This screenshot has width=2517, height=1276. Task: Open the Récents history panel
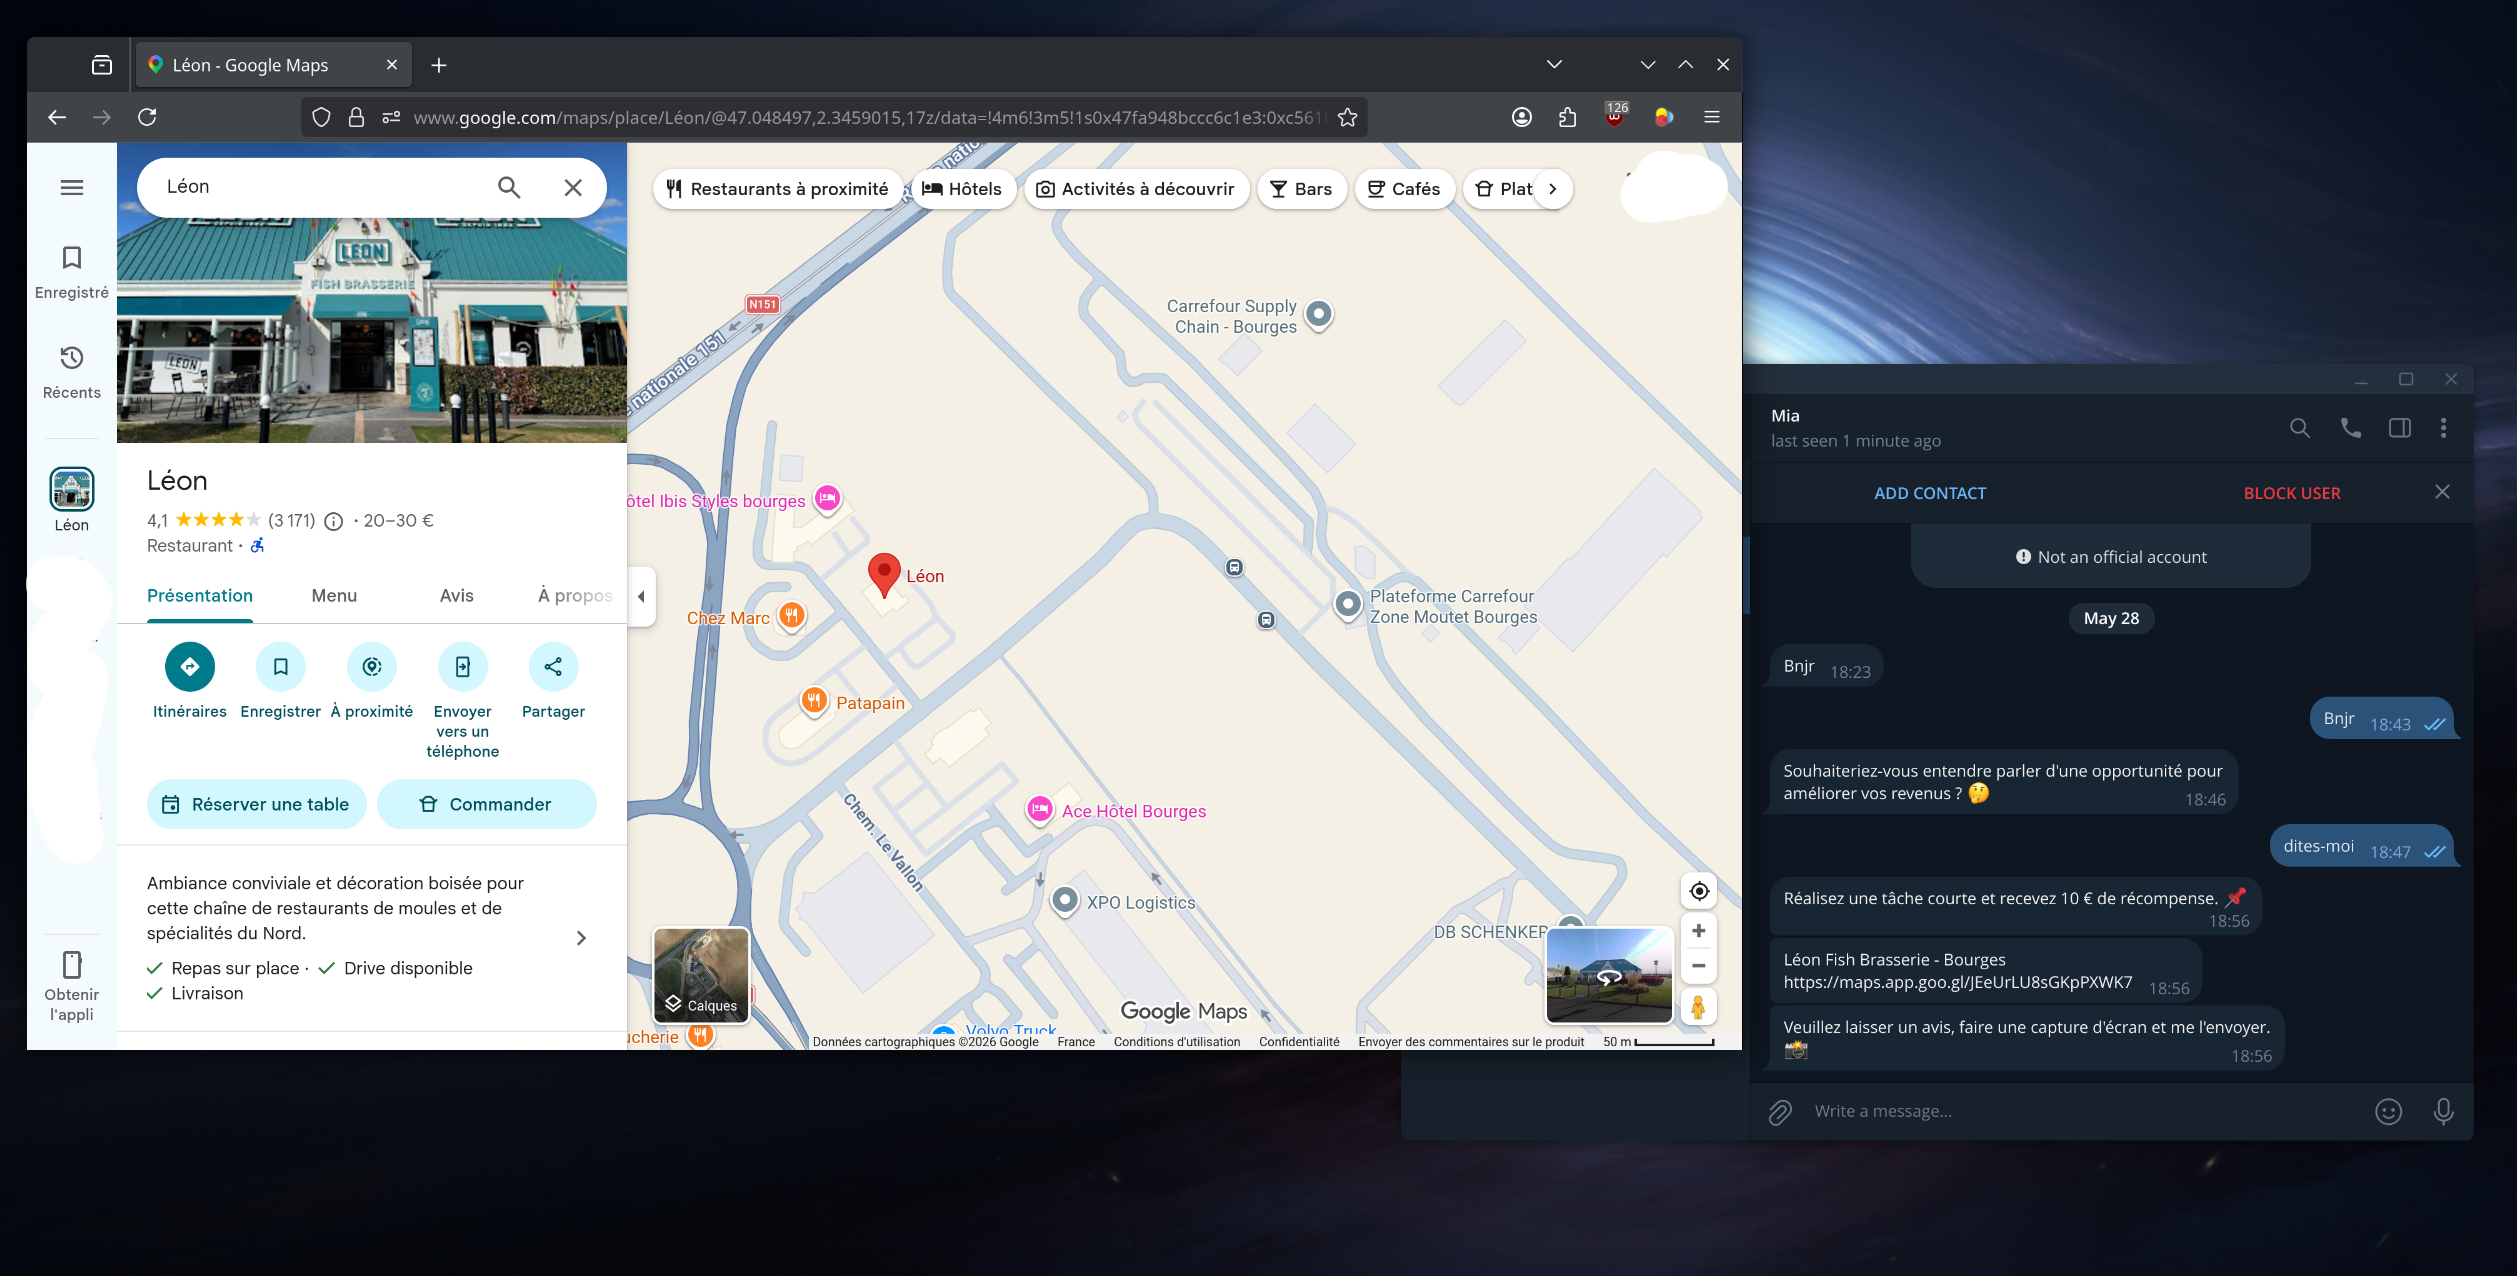click(x=72, y=371)
